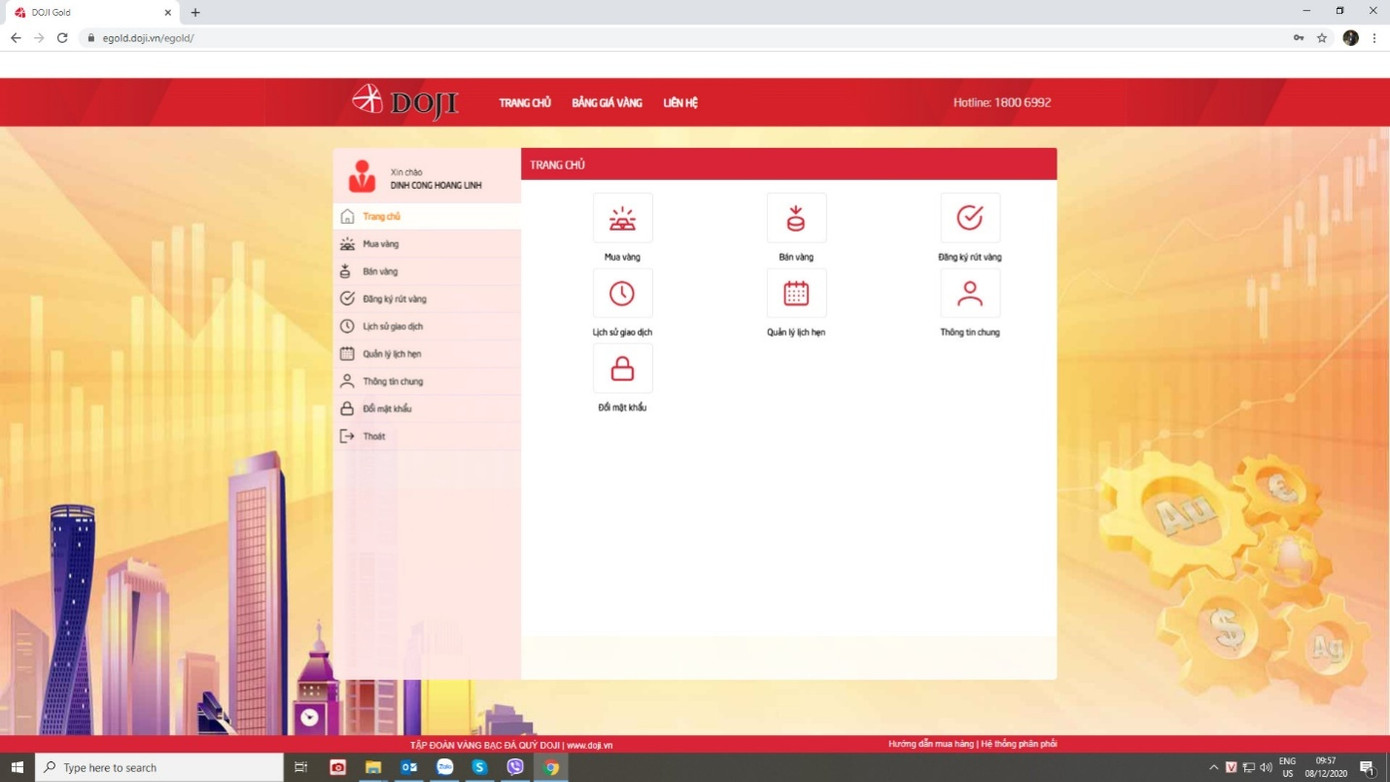This screenshot has width=1390, height=782.
Task: Open Lịch sử giao dịch clock icon
Action: 622,292
